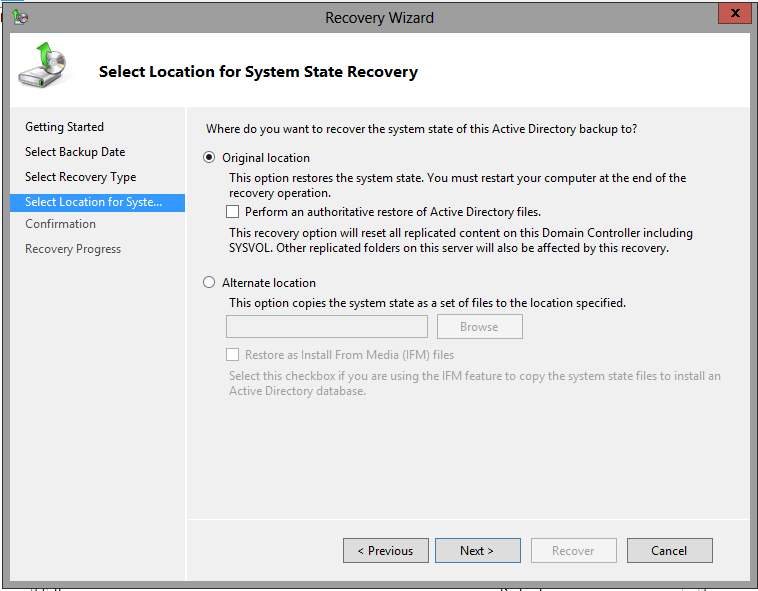Click the SYSVOL replicated content warning text
Viewport: 758px width, 591px height.
[x=461, y=240]
